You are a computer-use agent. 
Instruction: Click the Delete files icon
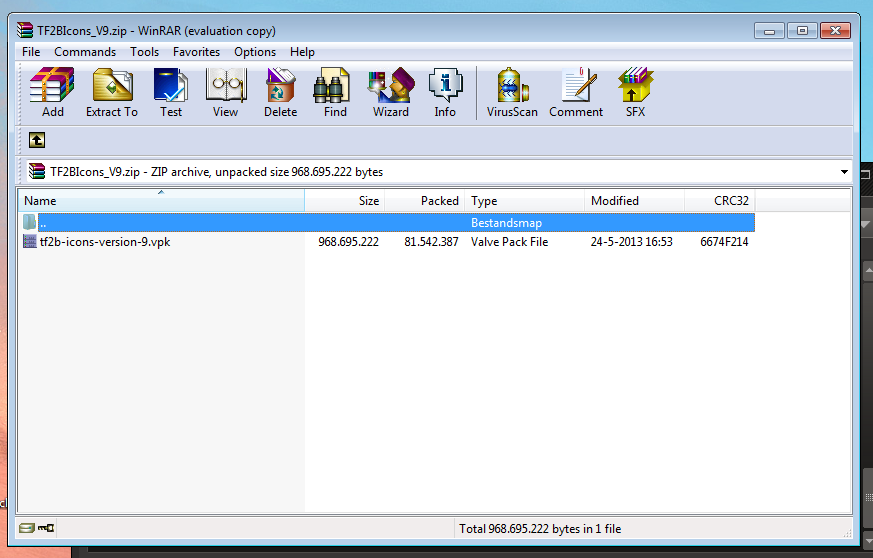coord(281,92)
